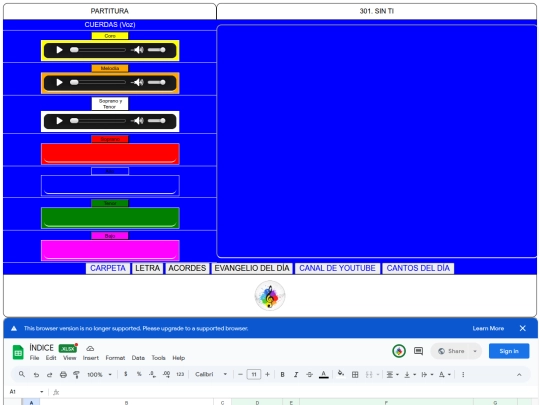Open EVANGELIO DEL DÍA
The width and height of the screenshot is (540, 405).
pos(252,268)
